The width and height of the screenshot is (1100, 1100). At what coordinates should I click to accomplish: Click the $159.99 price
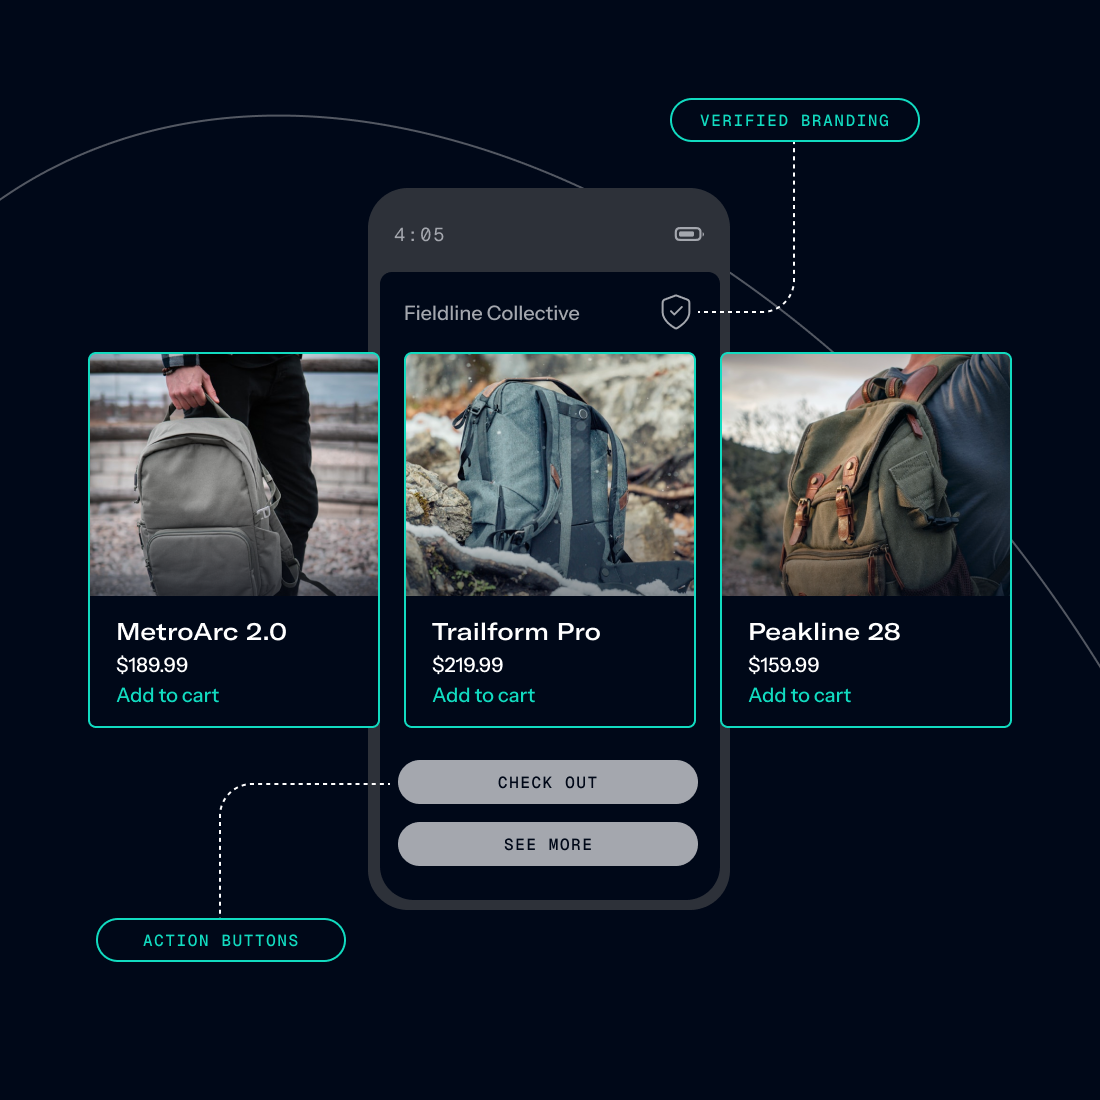coord(784,665)
